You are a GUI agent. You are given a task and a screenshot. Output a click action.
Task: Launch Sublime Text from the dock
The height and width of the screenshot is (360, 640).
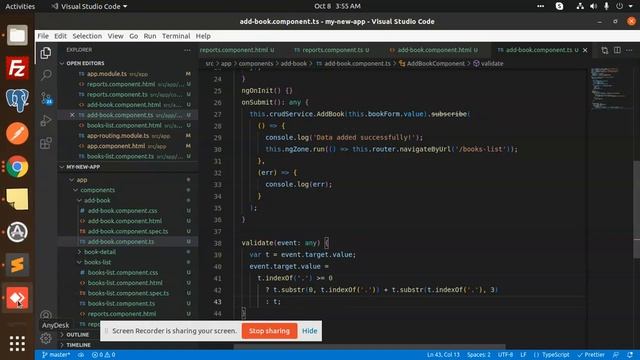(17, 265)
